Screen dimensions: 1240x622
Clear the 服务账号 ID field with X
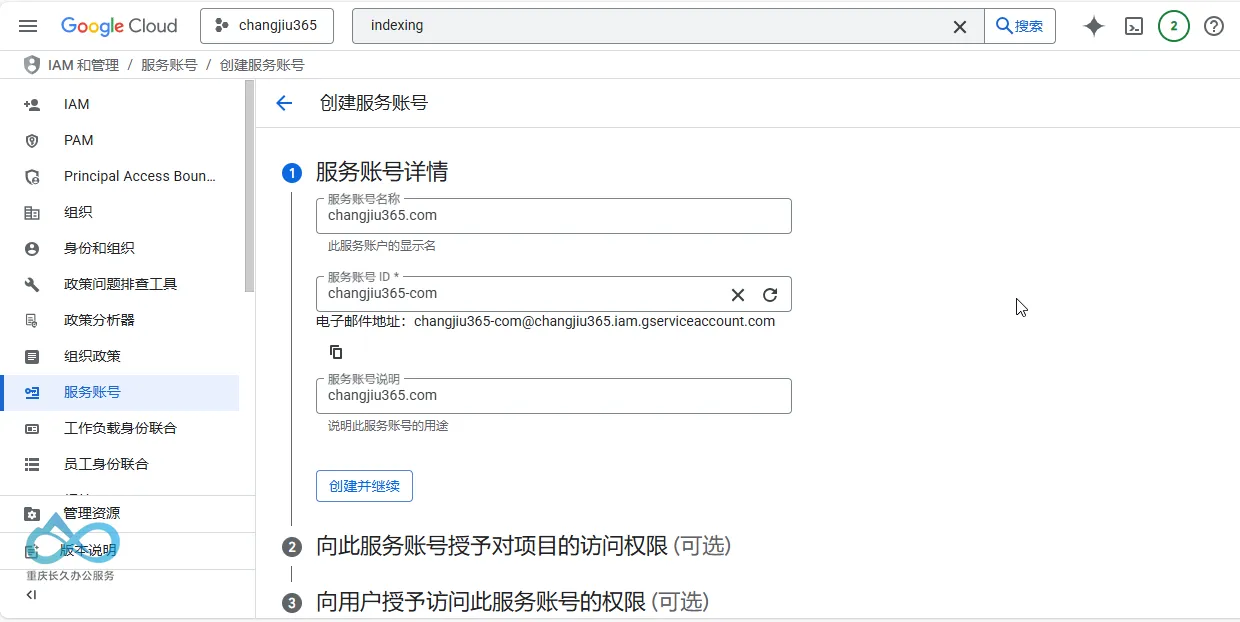(x=738, y=295)
